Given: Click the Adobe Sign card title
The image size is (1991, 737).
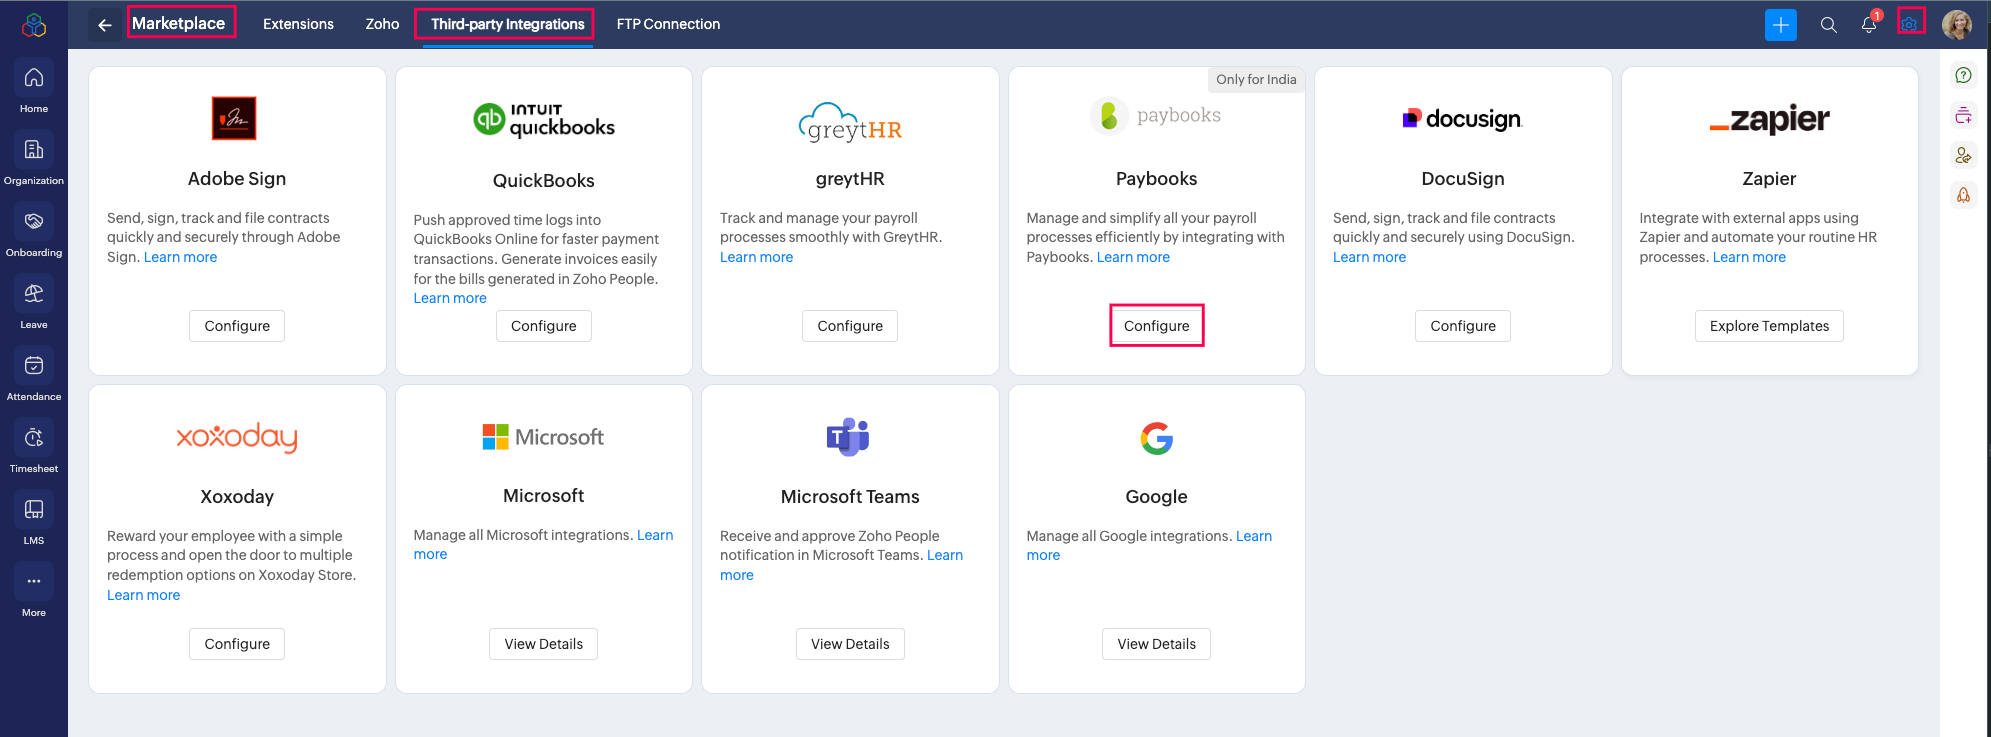Looking at the screenshot, I should [x=237, y=179].
